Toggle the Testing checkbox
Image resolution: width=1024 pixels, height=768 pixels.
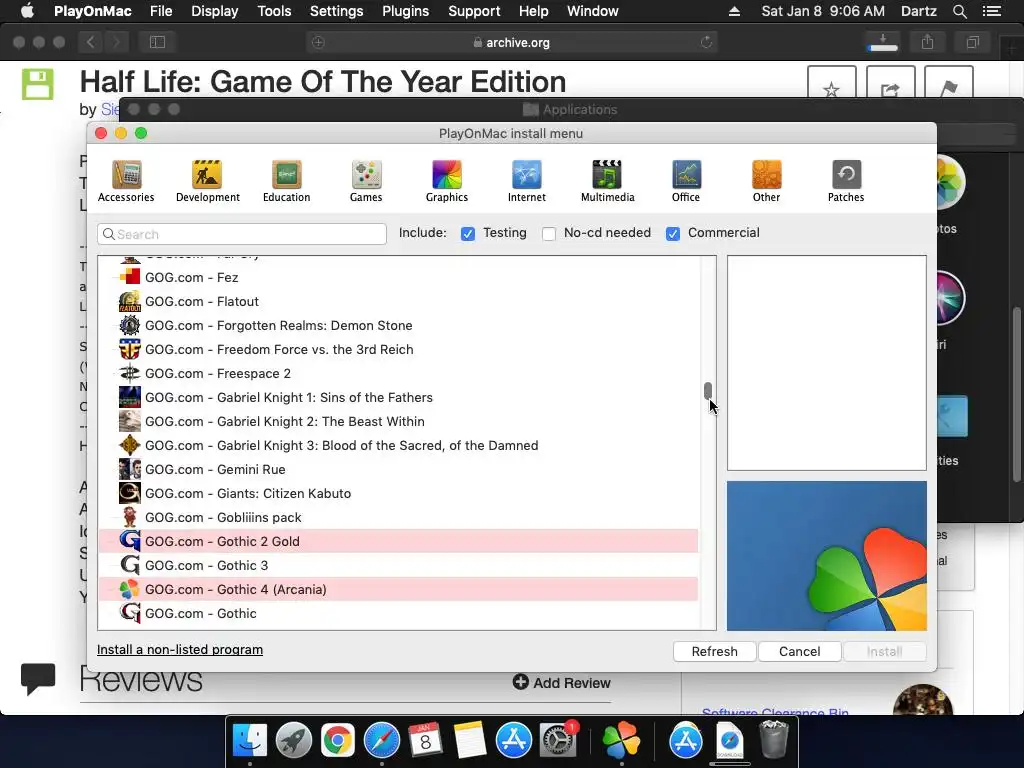[x=468, y=233]
